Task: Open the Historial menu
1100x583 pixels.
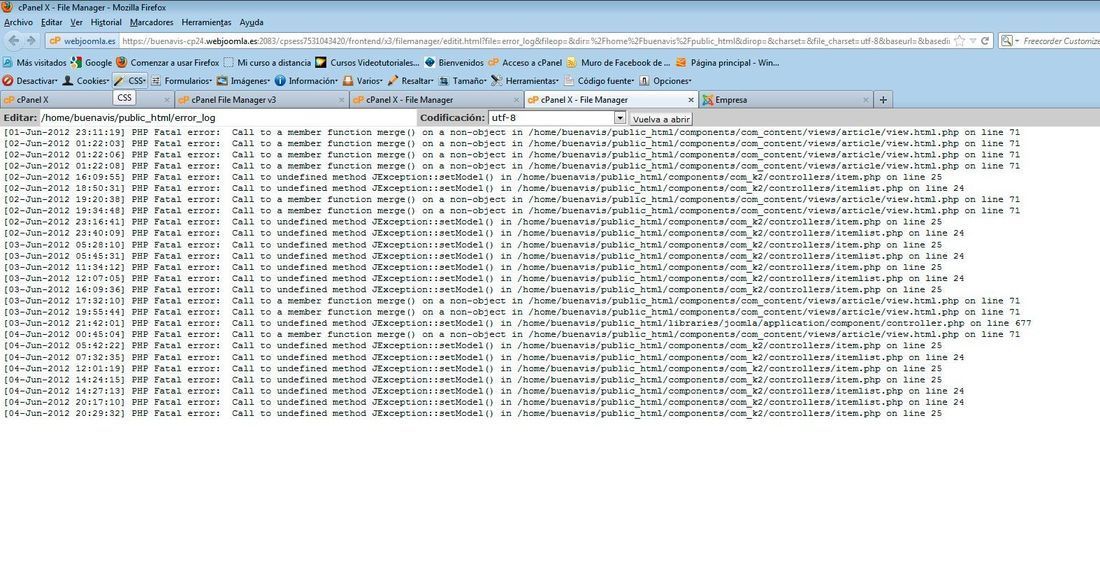Action: (106, 22)
